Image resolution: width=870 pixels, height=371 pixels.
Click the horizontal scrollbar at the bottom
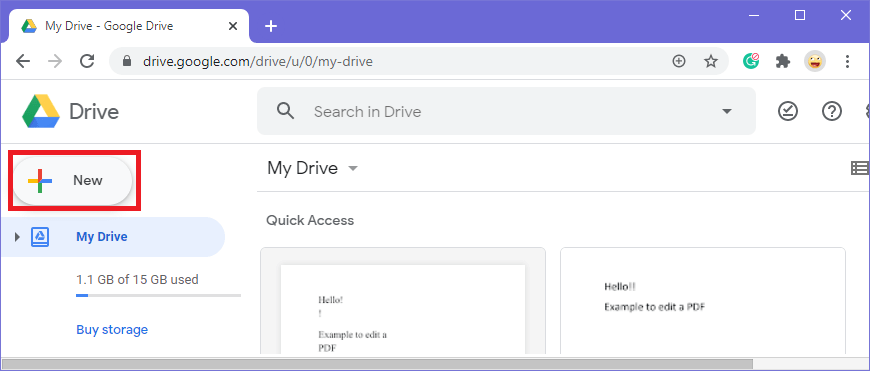pos(377,364)
